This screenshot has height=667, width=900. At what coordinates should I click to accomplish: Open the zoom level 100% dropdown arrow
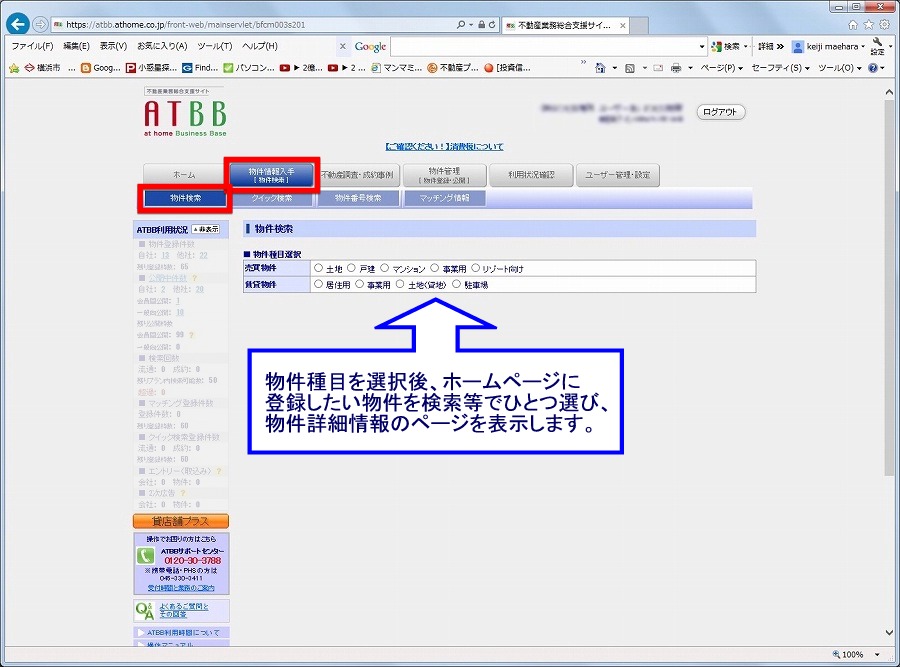click(878, 654)
